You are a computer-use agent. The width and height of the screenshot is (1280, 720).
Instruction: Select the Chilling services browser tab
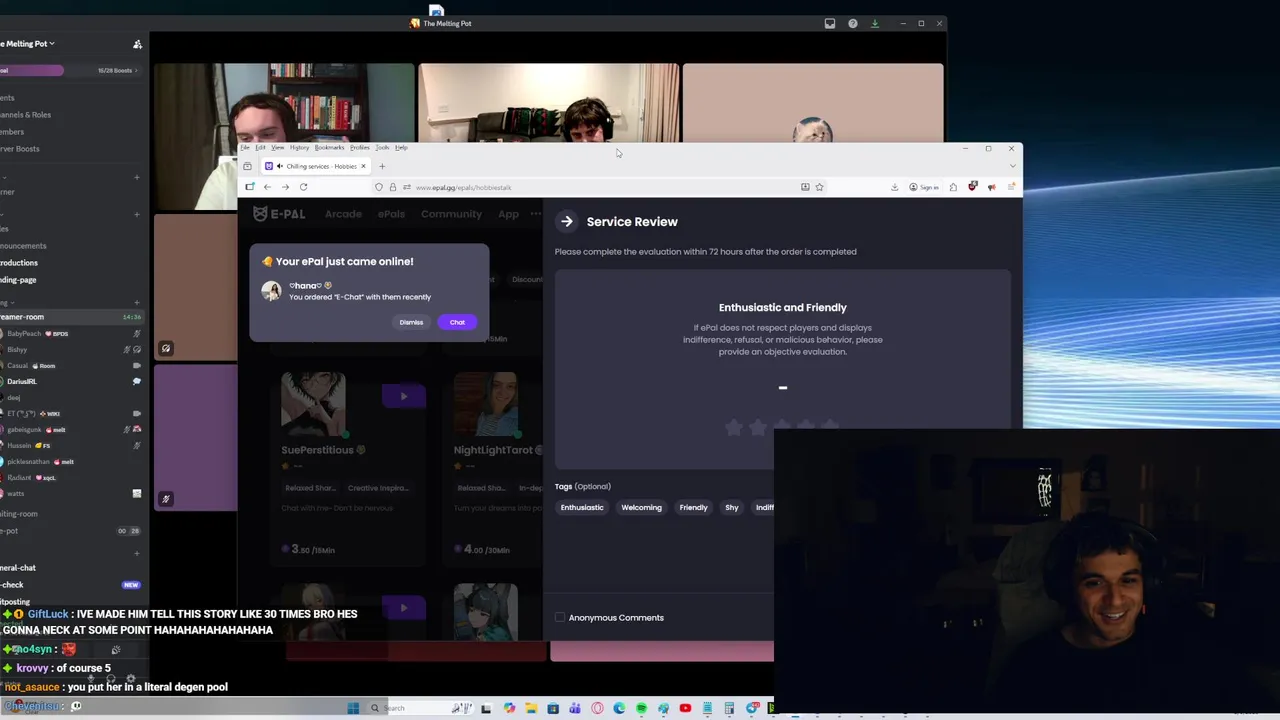[316, 166]
